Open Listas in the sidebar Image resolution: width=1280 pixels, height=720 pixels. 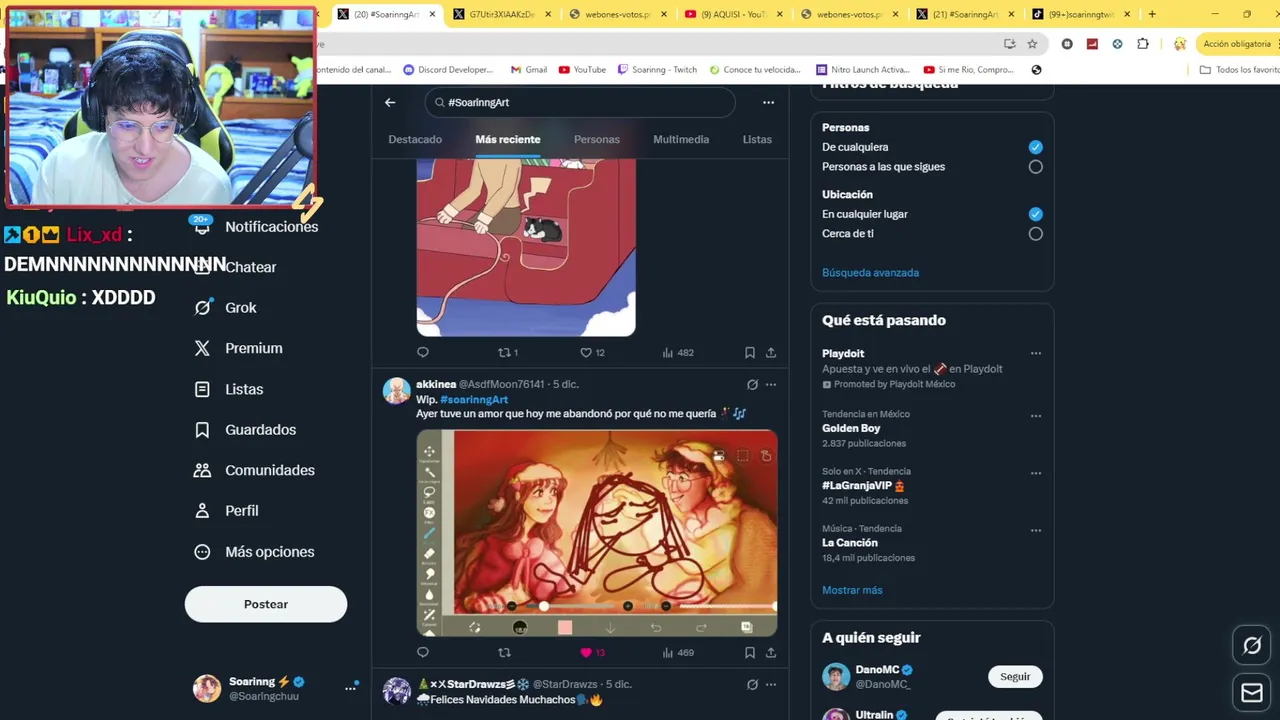tap(229, 389)
